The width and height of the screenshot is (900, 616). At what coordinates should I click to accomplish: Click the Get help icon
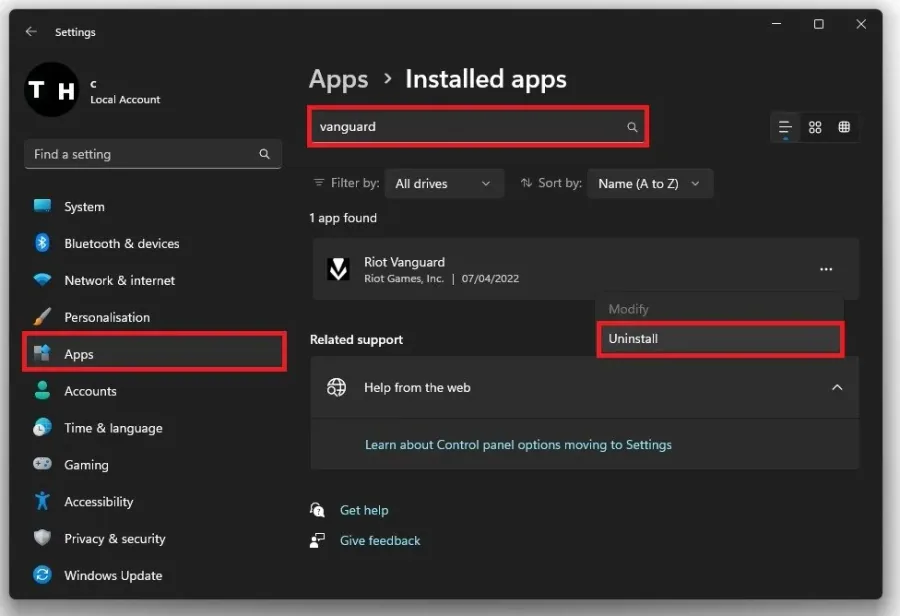(317, 510)
